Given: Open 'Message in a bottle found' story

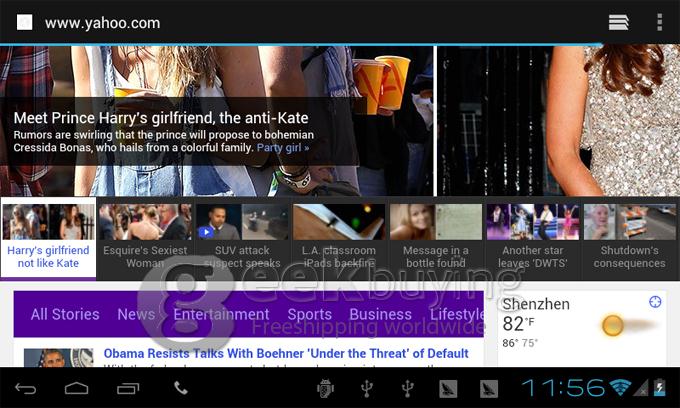Looking at the screenshot, I should (x=436, y=257).
